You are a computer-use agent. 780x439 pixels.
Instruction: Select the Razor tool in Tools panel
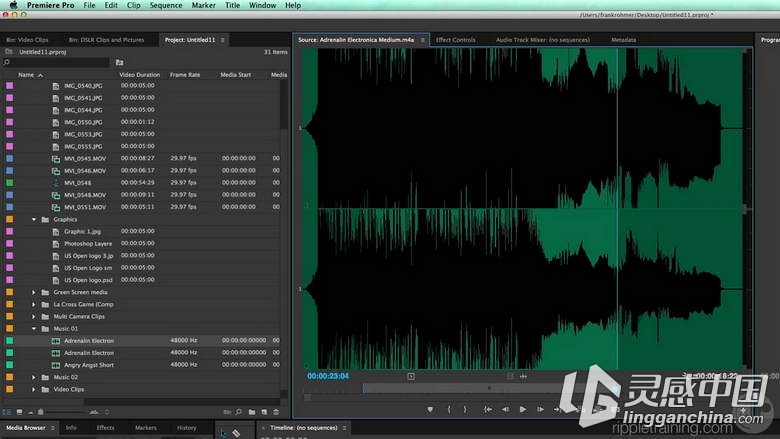pos(236,434)
